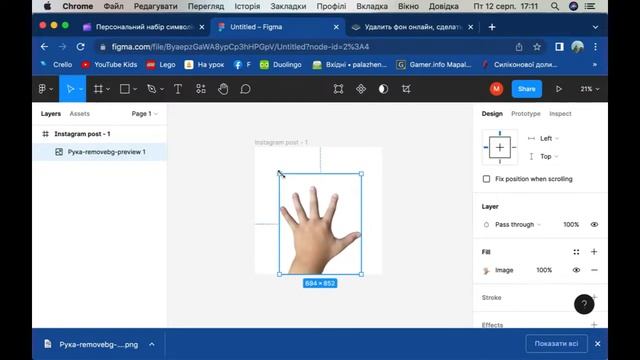Open the Історія menu
640x360 pixels.
pyautogui.click(x=247, y=6)
